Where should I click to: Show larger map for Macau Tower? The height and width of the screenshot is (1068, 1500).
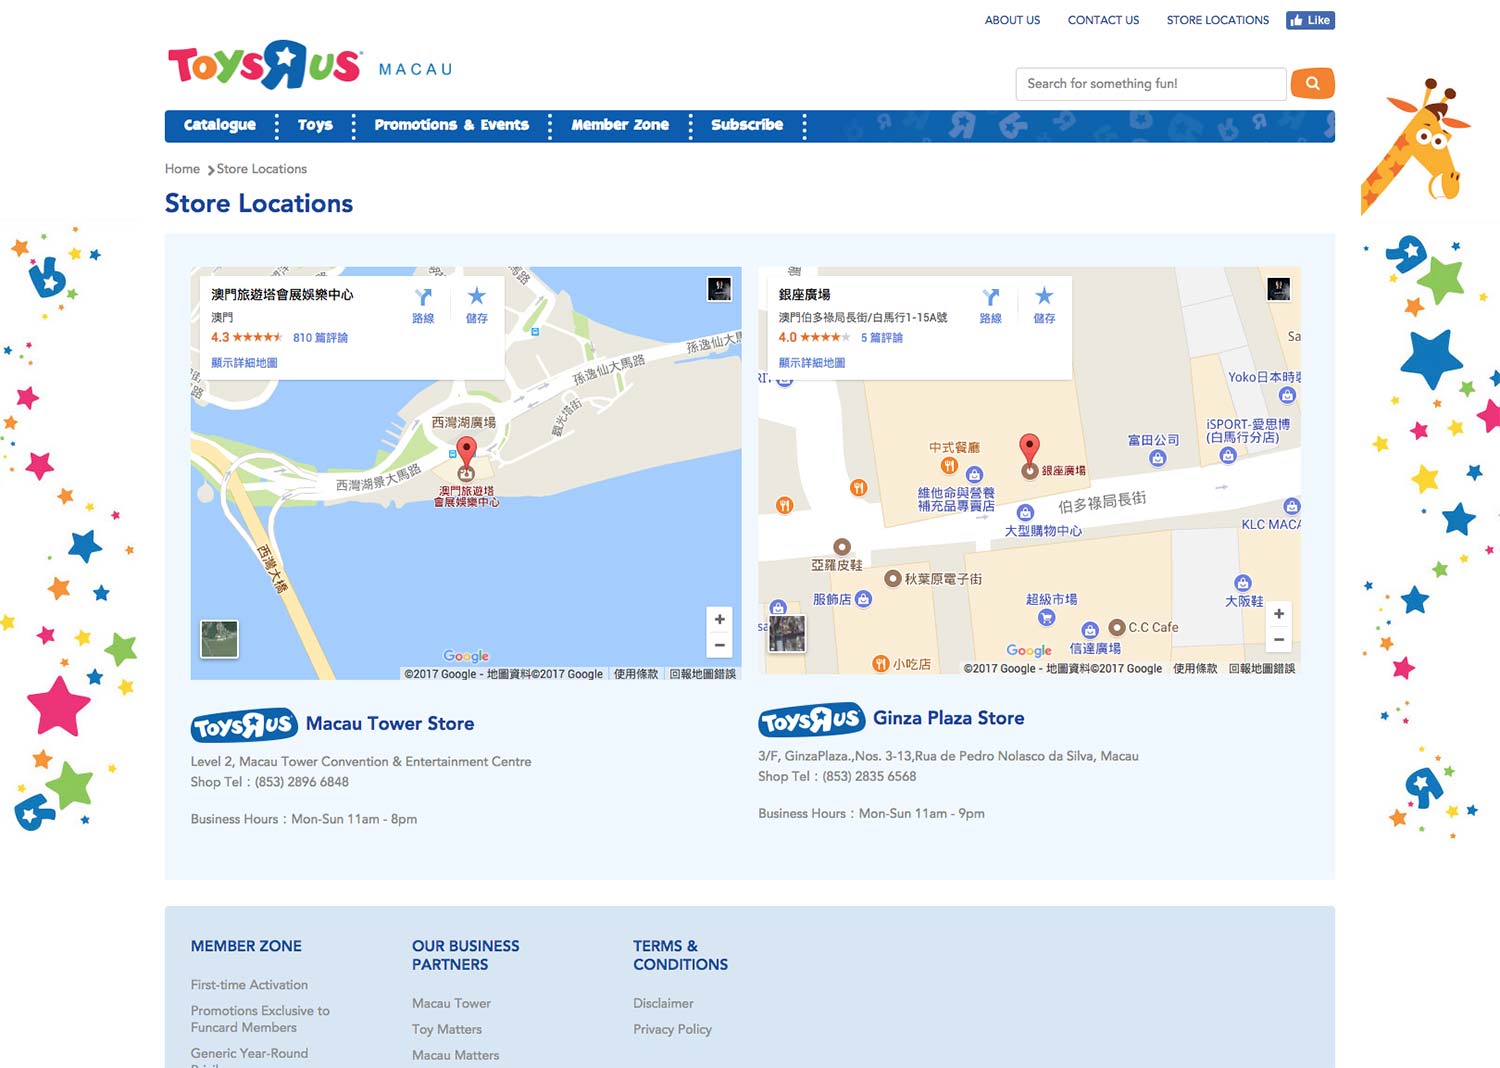point(244,363)
